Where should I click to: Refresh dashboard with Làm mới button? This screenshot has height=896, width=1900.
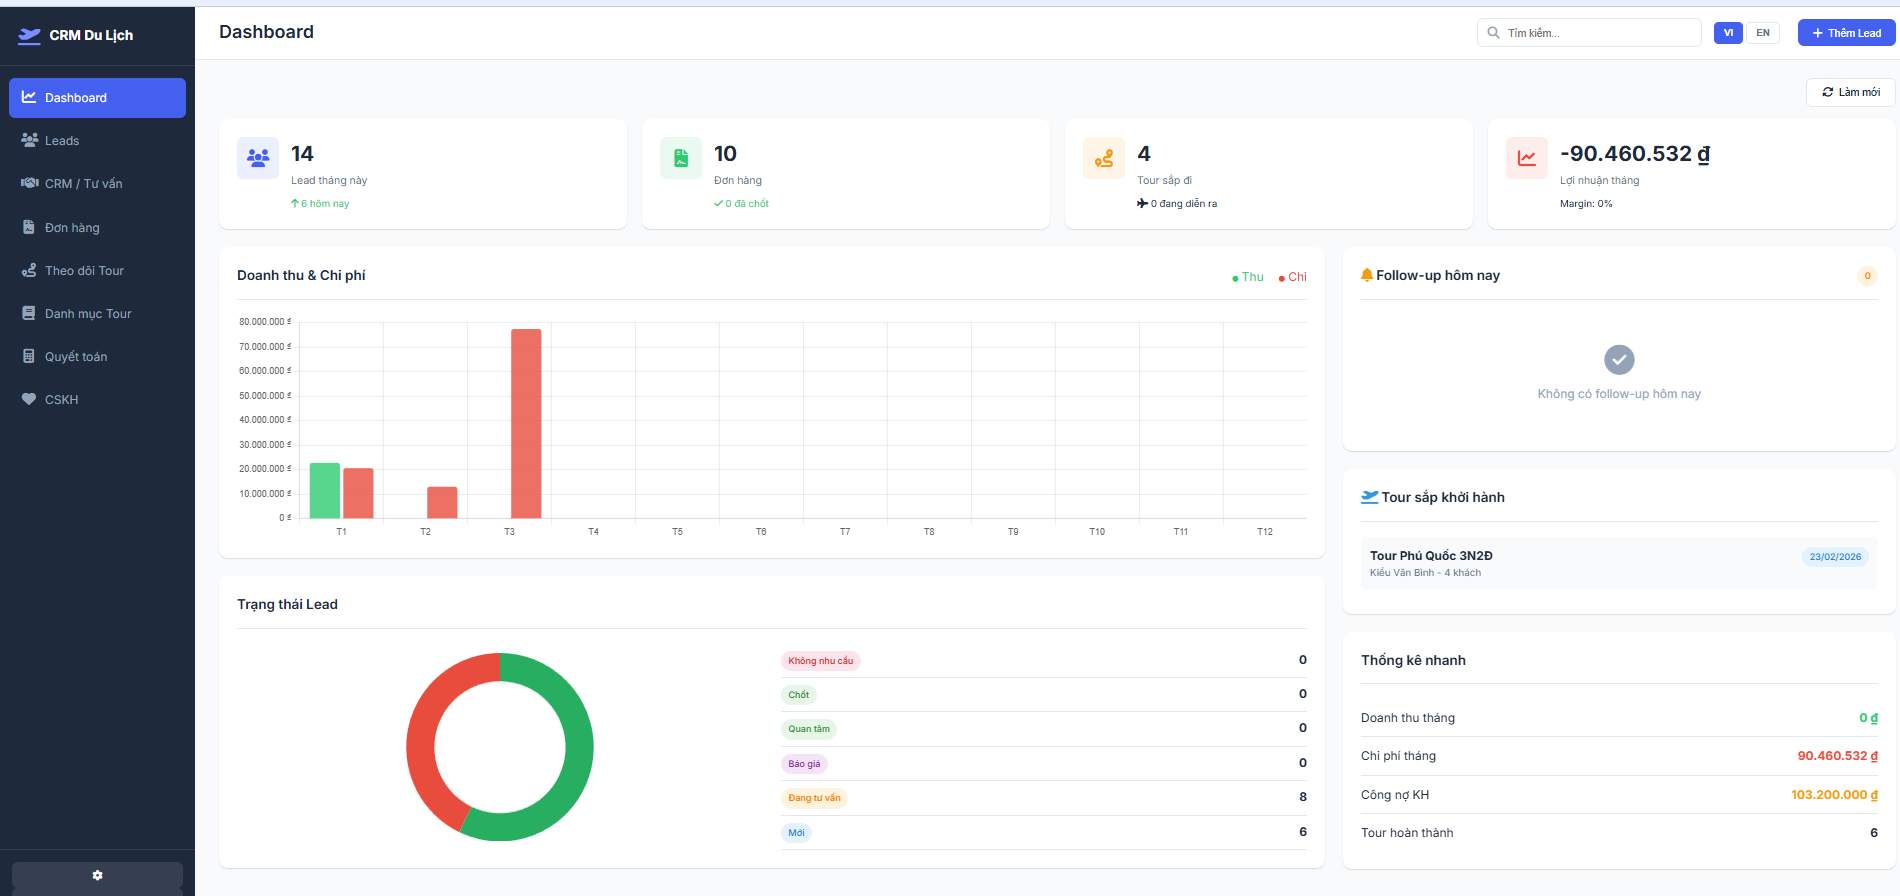pos(1850,92)
